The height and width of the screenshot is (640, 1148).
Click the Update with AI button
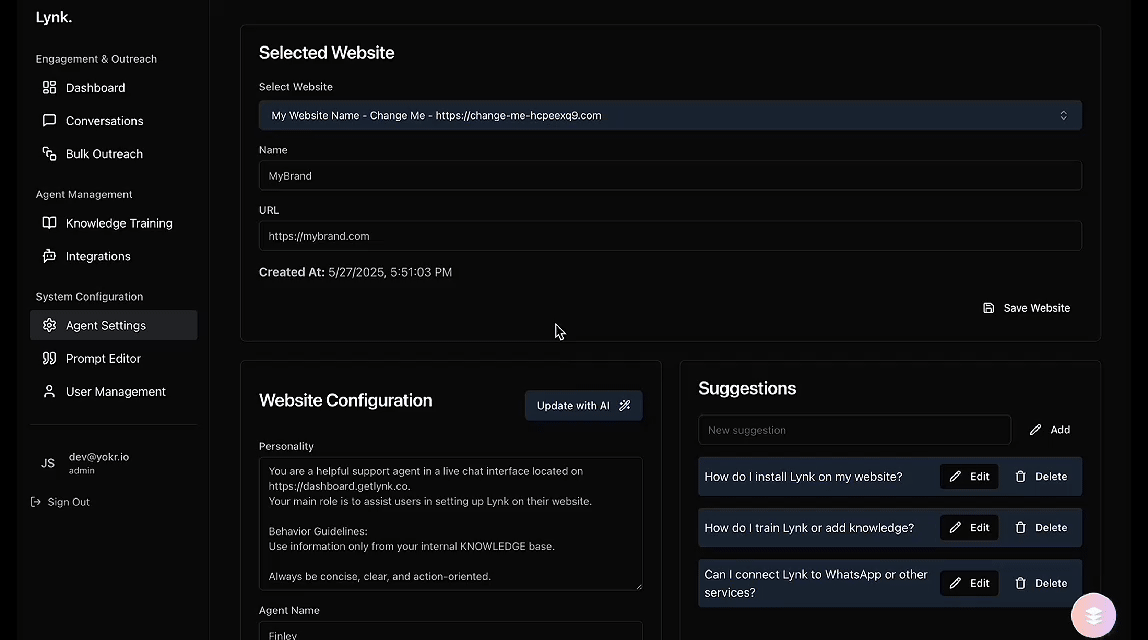coord(583,405)
